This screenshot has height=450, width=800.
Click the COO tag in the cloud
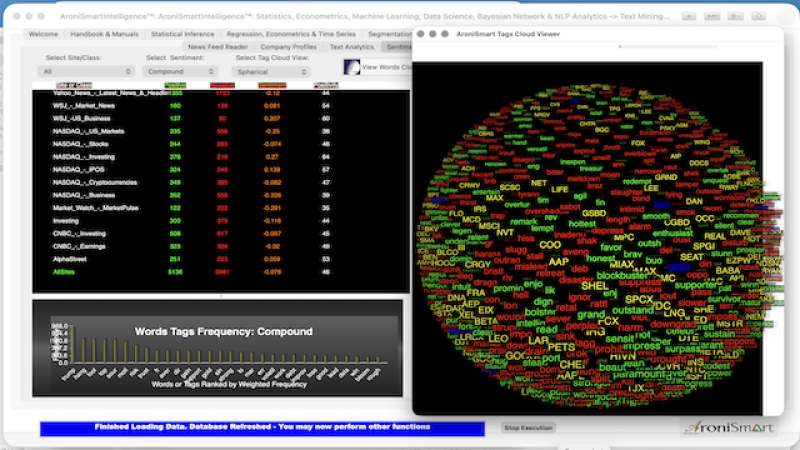pos(550,245)
